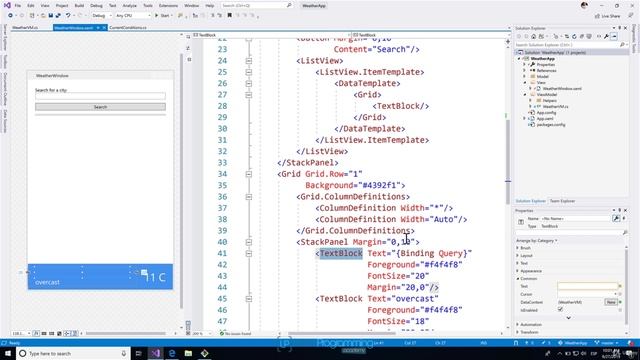Open Properties wrench in Solution Explorer toolbar
The height and width of the screenshot is (360, 640).
pyautogui.click(x=607, y=36)
